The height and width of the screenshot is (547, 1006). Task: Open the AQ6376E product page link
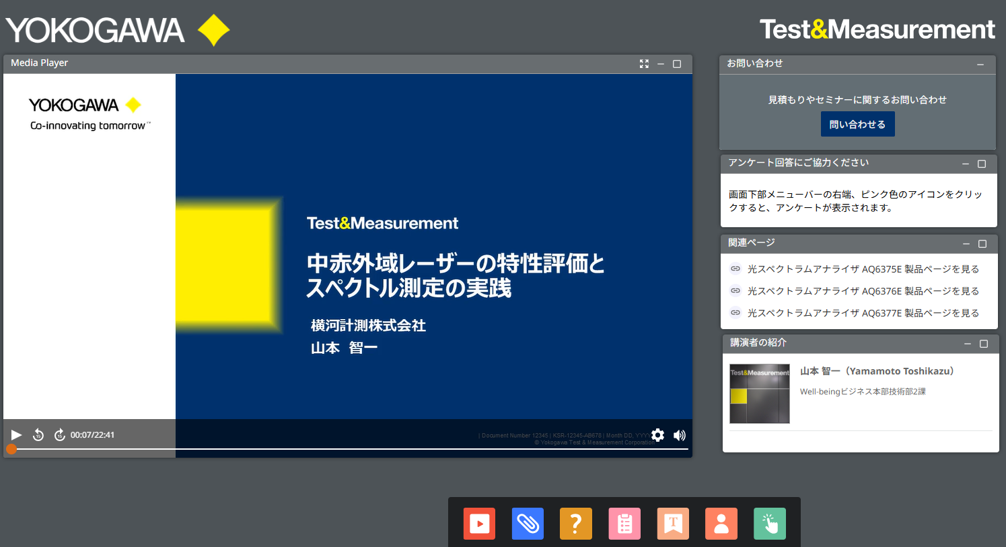pyautogui.click(x=863, y=290)
